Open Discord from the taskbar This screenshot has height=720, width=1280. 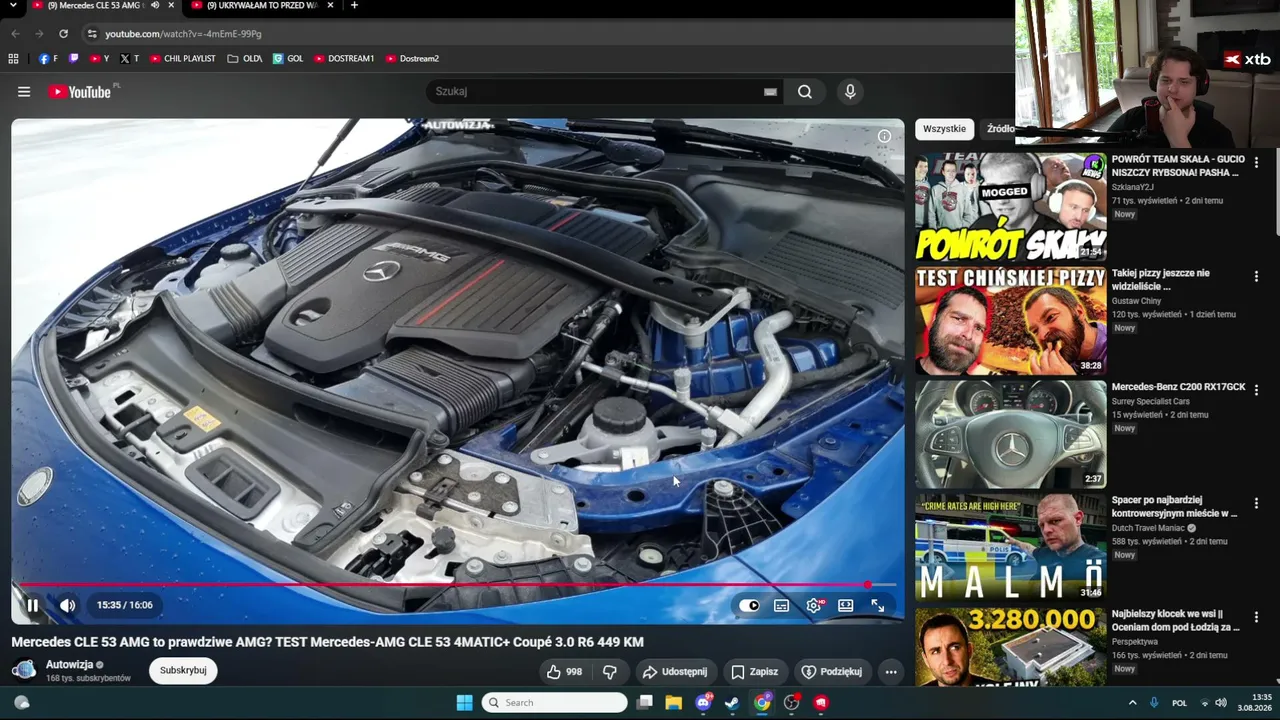703,703
